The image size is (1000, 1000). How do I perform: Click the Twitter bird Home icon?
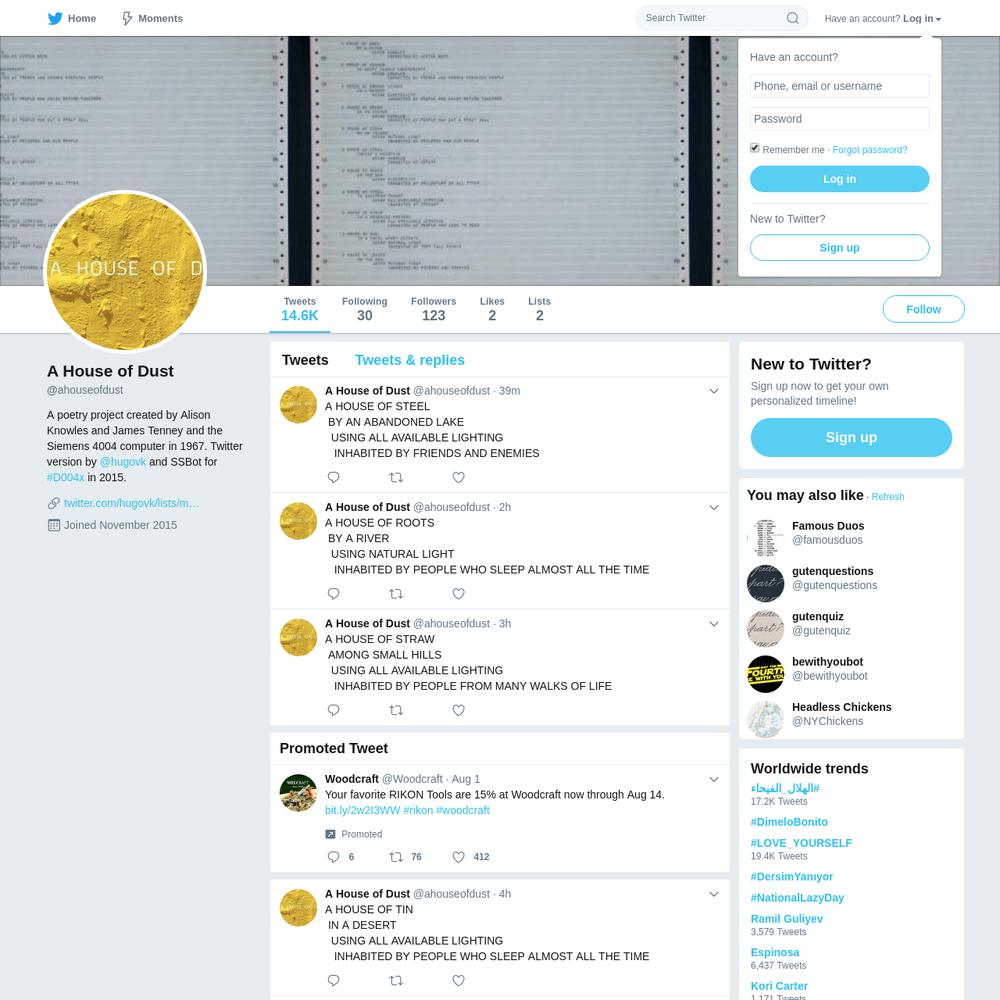pos(55,18)
